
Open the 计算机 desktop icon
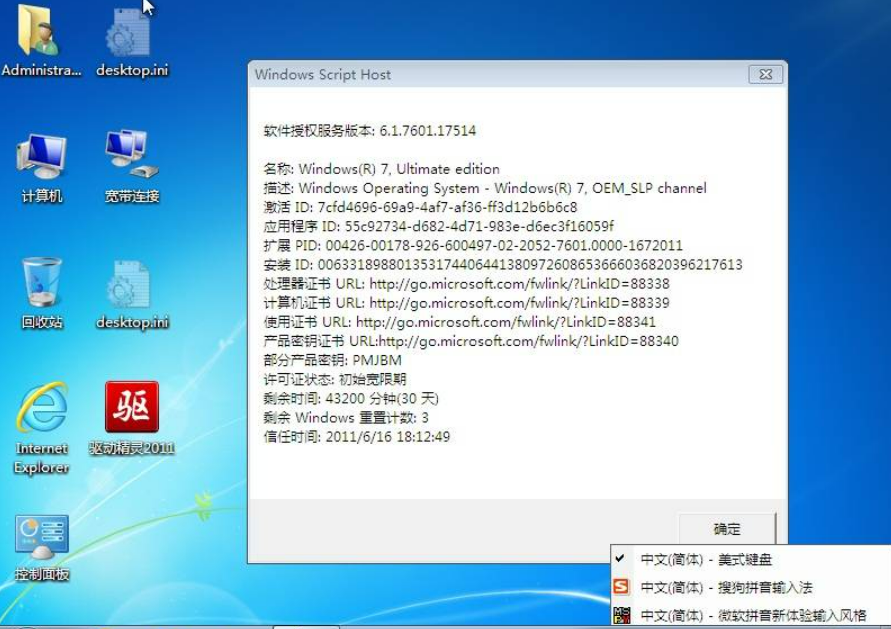[x=41, y=168]
